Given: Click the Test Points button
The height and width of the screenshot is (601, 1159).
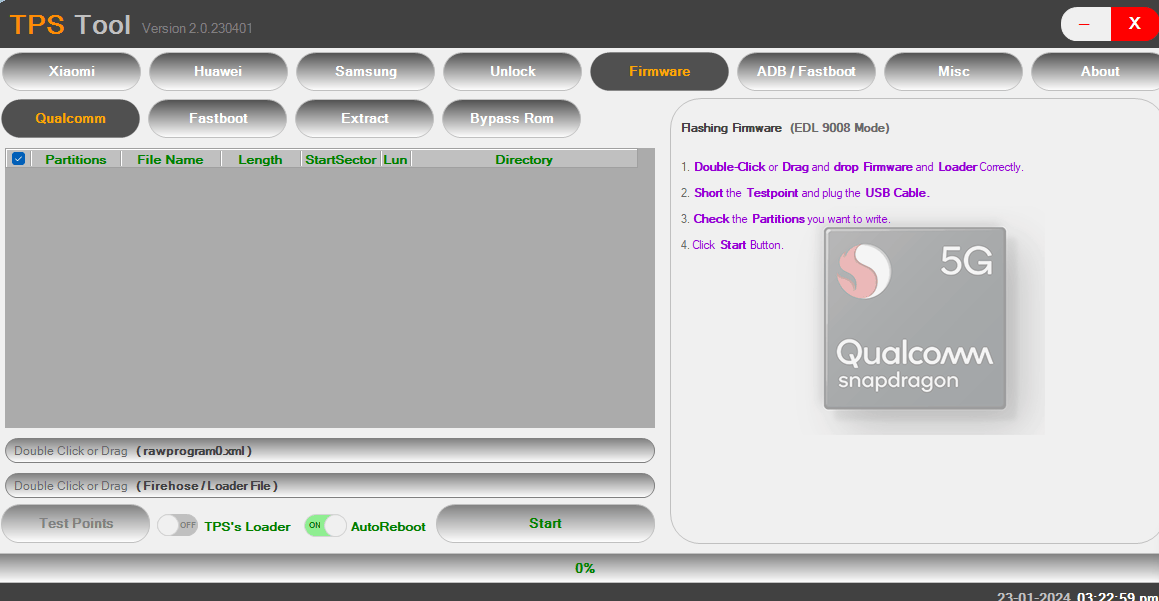Looking at the screenshot, I should pyautogui.click(x=76, y=524).
